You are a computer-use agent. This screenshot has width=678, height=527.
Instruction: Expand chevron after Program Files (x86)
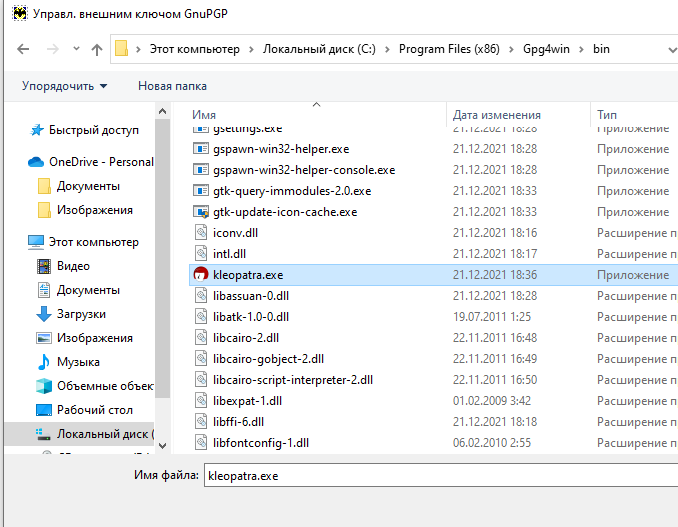(511, 49)
